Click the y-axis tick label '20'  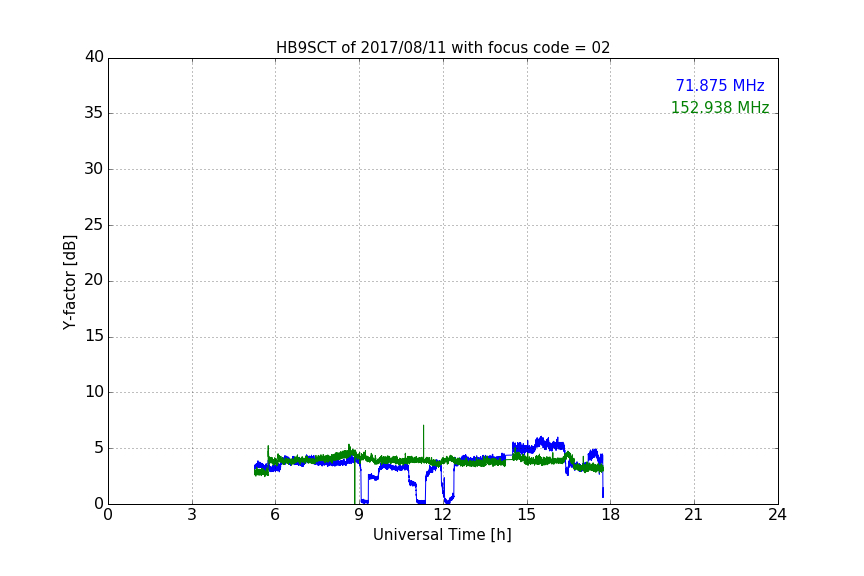pyautogui.click(x=94, y=281)
